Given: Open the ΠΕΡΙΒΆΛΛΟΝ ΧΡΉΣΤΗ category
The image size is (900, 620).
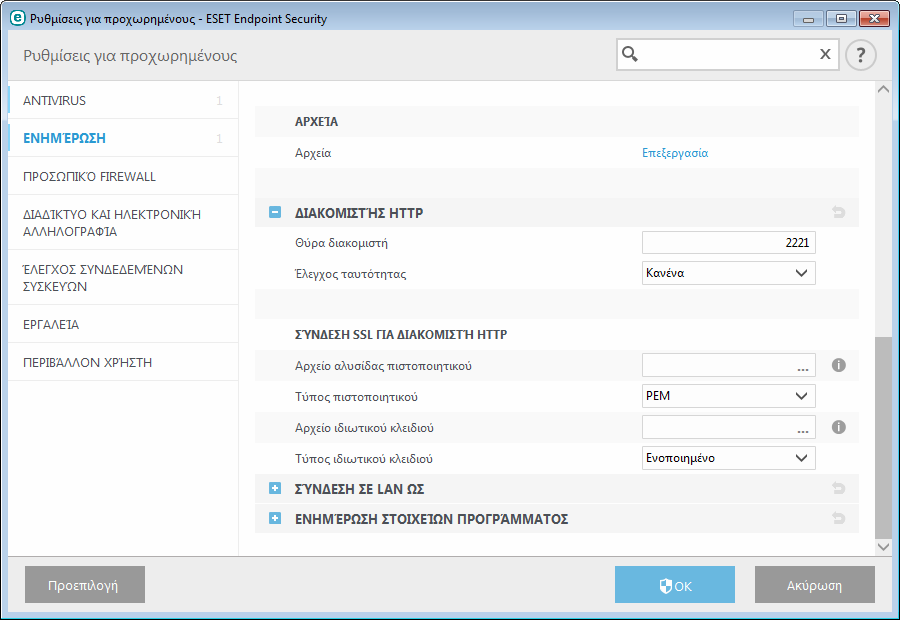Looking at the screenshot, I should tap(123, 362).
